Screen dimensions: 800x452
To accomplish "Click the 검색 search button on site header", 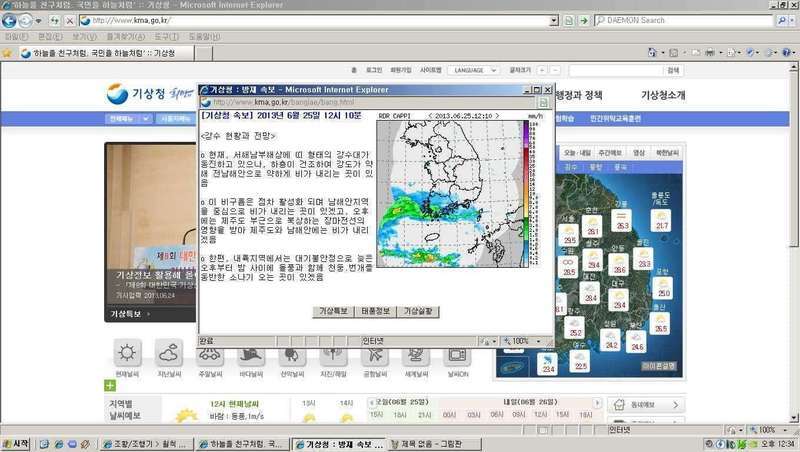I will coord(673,70).
